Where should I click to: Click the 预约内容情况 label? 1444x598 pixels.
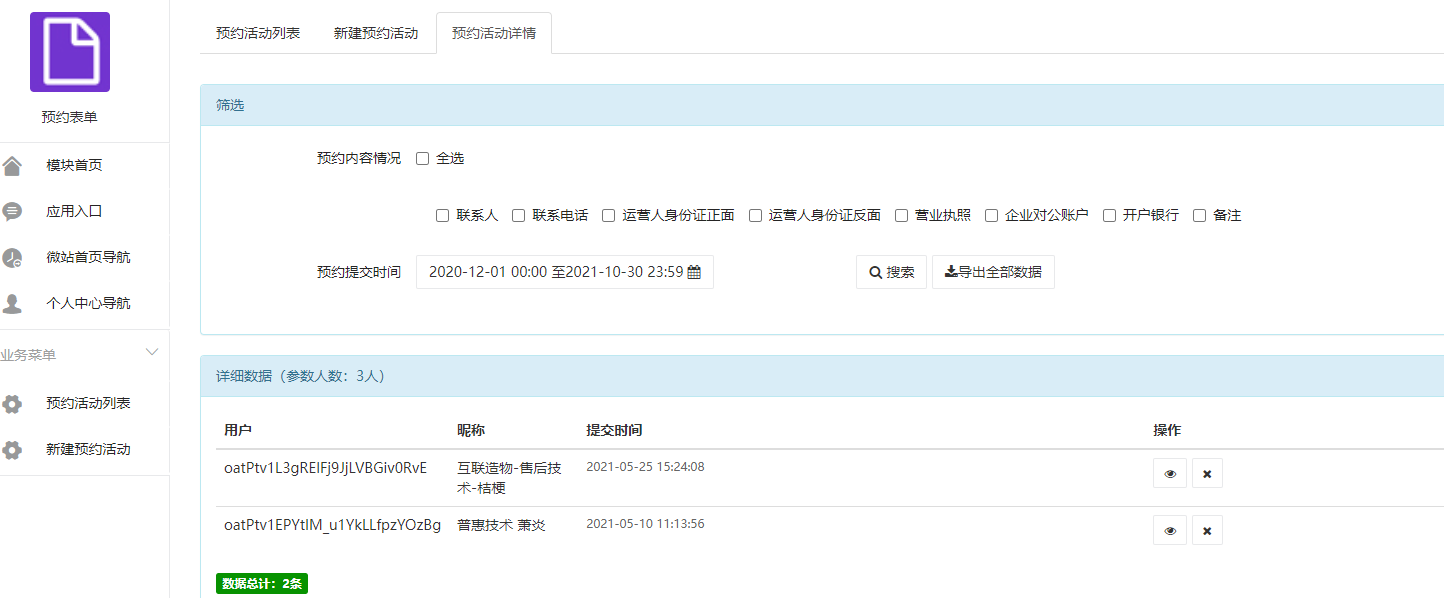(359, 158)
